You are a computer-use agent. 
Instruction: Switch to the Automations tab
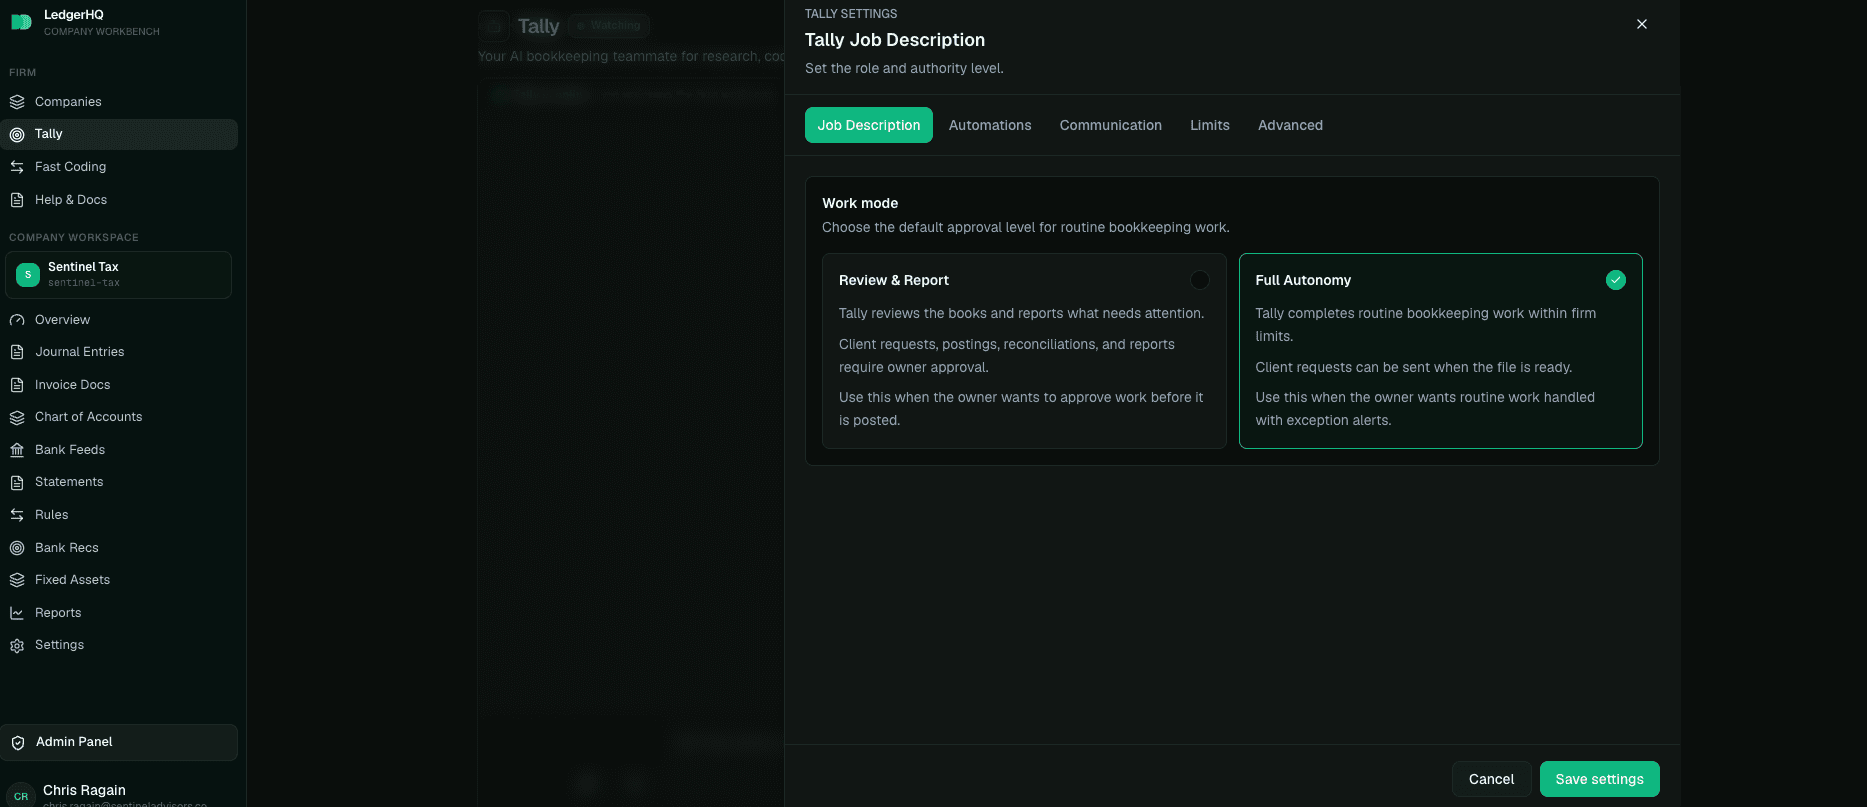pyautogui.click(x=990, y=125)
